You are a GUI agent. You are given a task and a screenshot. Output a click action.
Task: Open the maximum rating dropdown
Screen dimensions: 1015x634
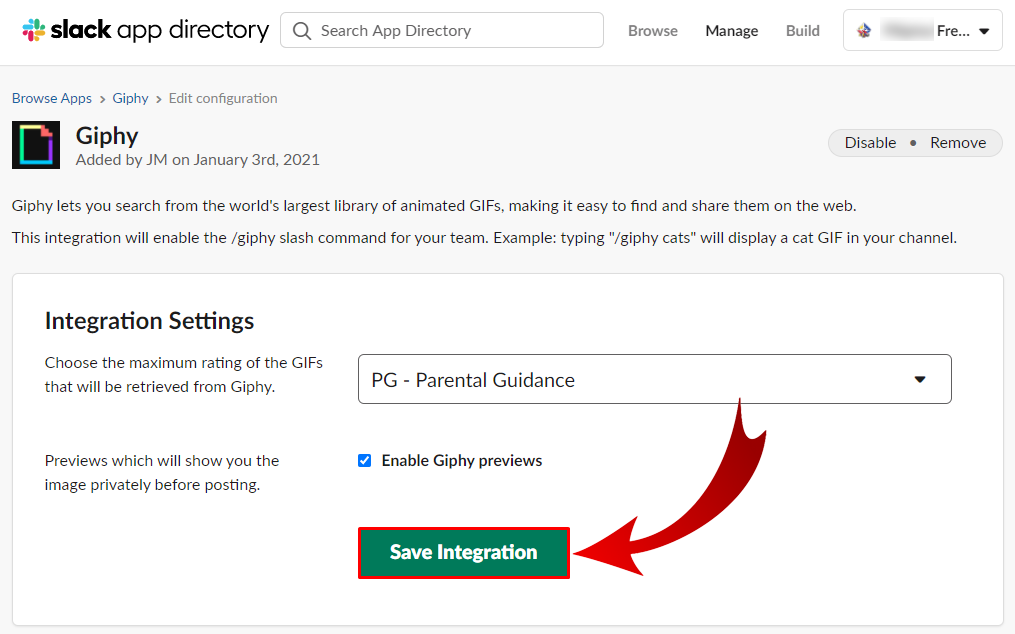coord(654,380)
